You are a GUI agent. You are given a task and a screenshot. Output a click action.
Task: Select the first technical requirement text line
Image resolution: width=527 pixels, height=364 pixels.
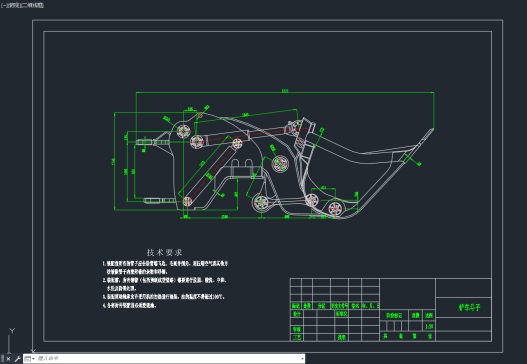(x=165, y=264)
